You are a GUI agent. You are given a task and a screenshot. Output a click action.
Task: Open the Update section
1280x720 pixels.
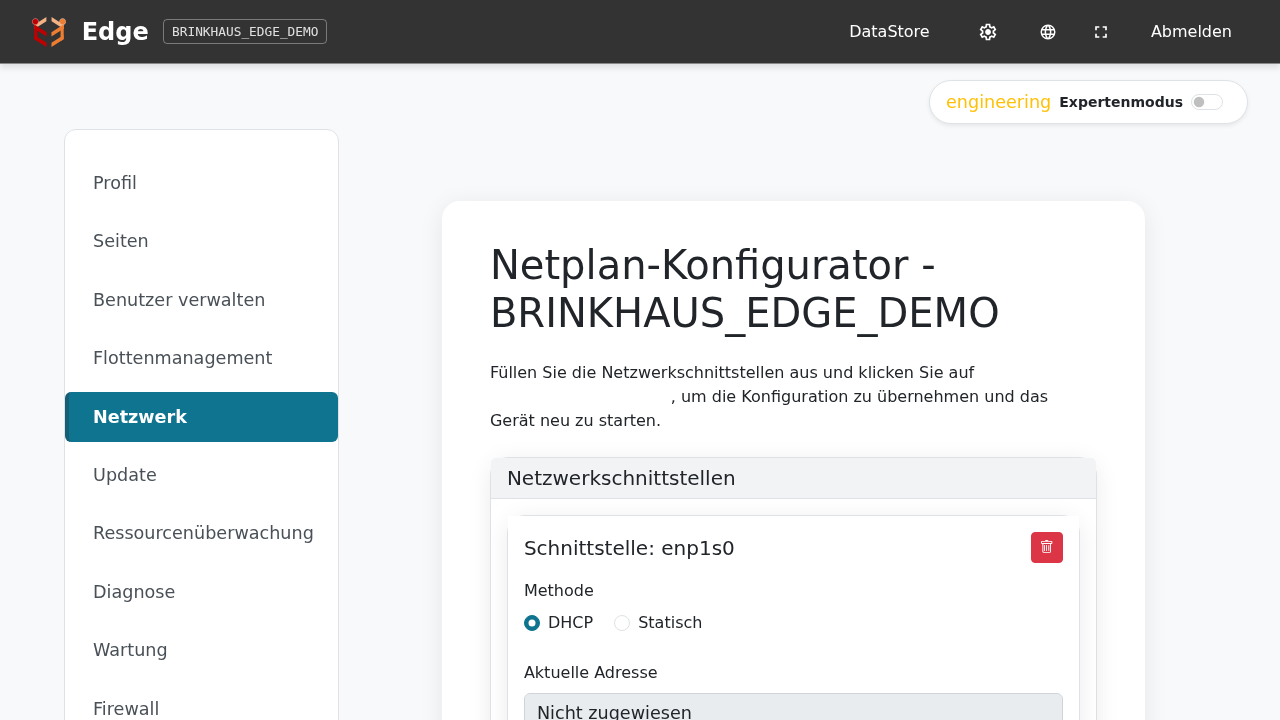(x=202, y=475)
